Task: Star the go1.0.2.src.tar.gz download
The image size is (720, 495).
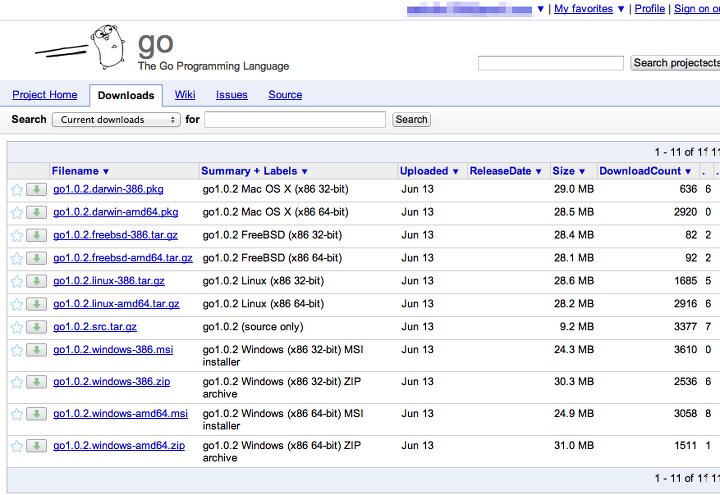Action: click(x=17, y=327)
